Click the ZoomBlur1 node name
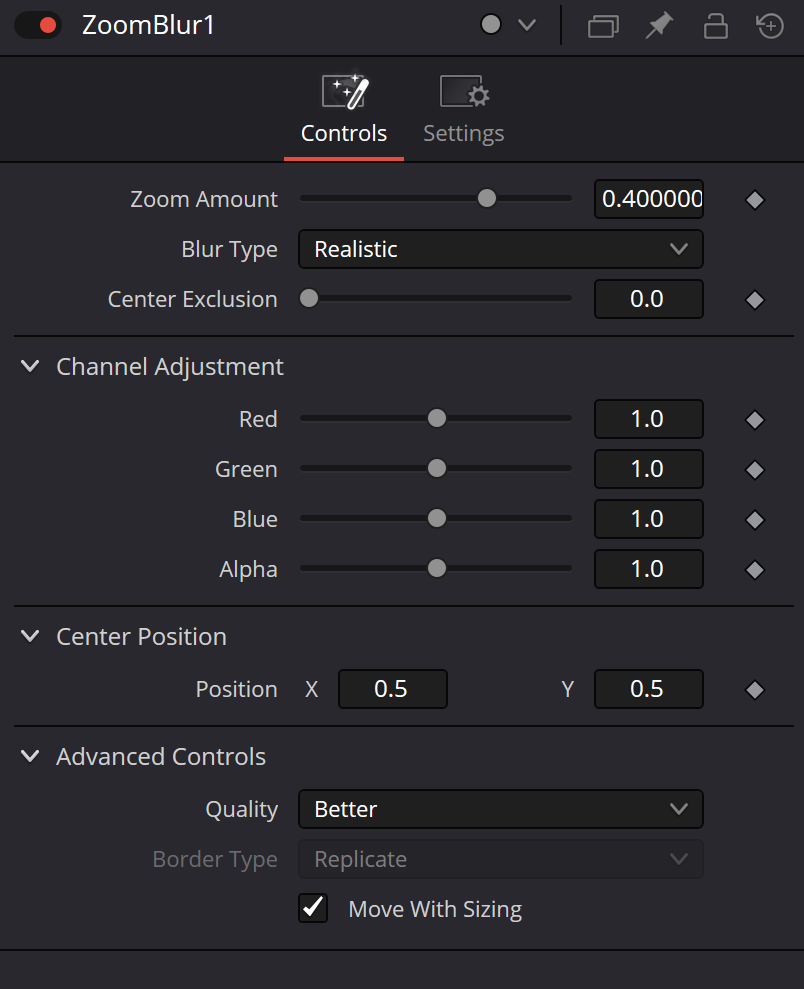The width and height of the screenshot is (804, 989). pos(148,25)
